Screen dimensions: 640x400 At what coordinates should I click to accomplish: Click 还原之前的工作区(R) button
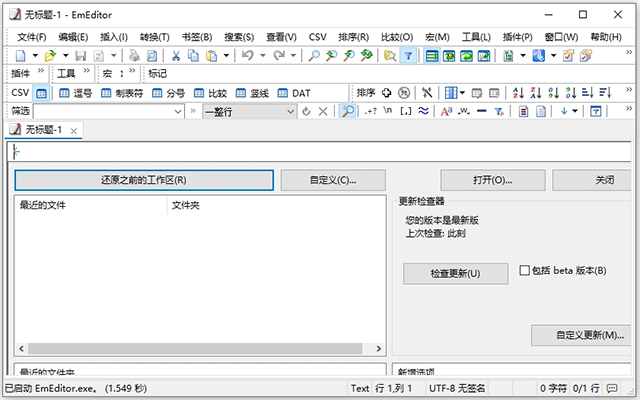(x=144, y=180)
